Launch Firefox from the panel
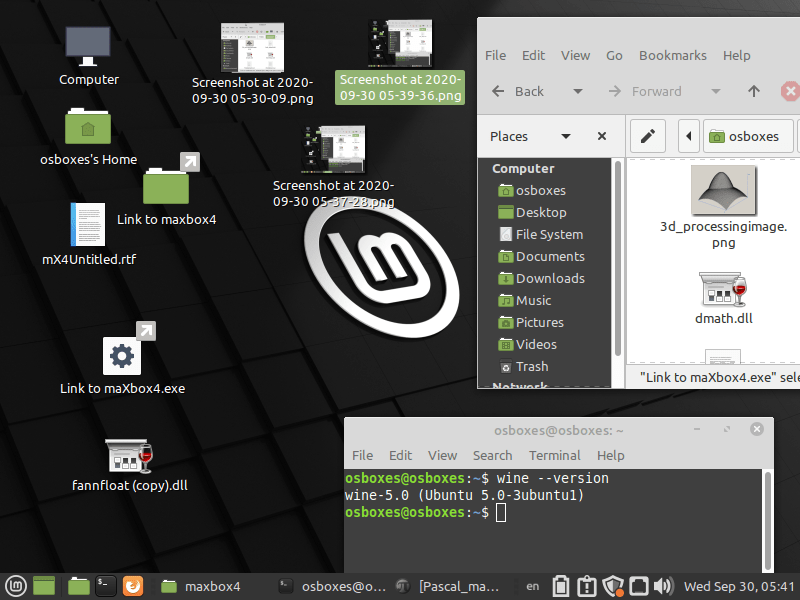800x600 pixels. point(133,586)
